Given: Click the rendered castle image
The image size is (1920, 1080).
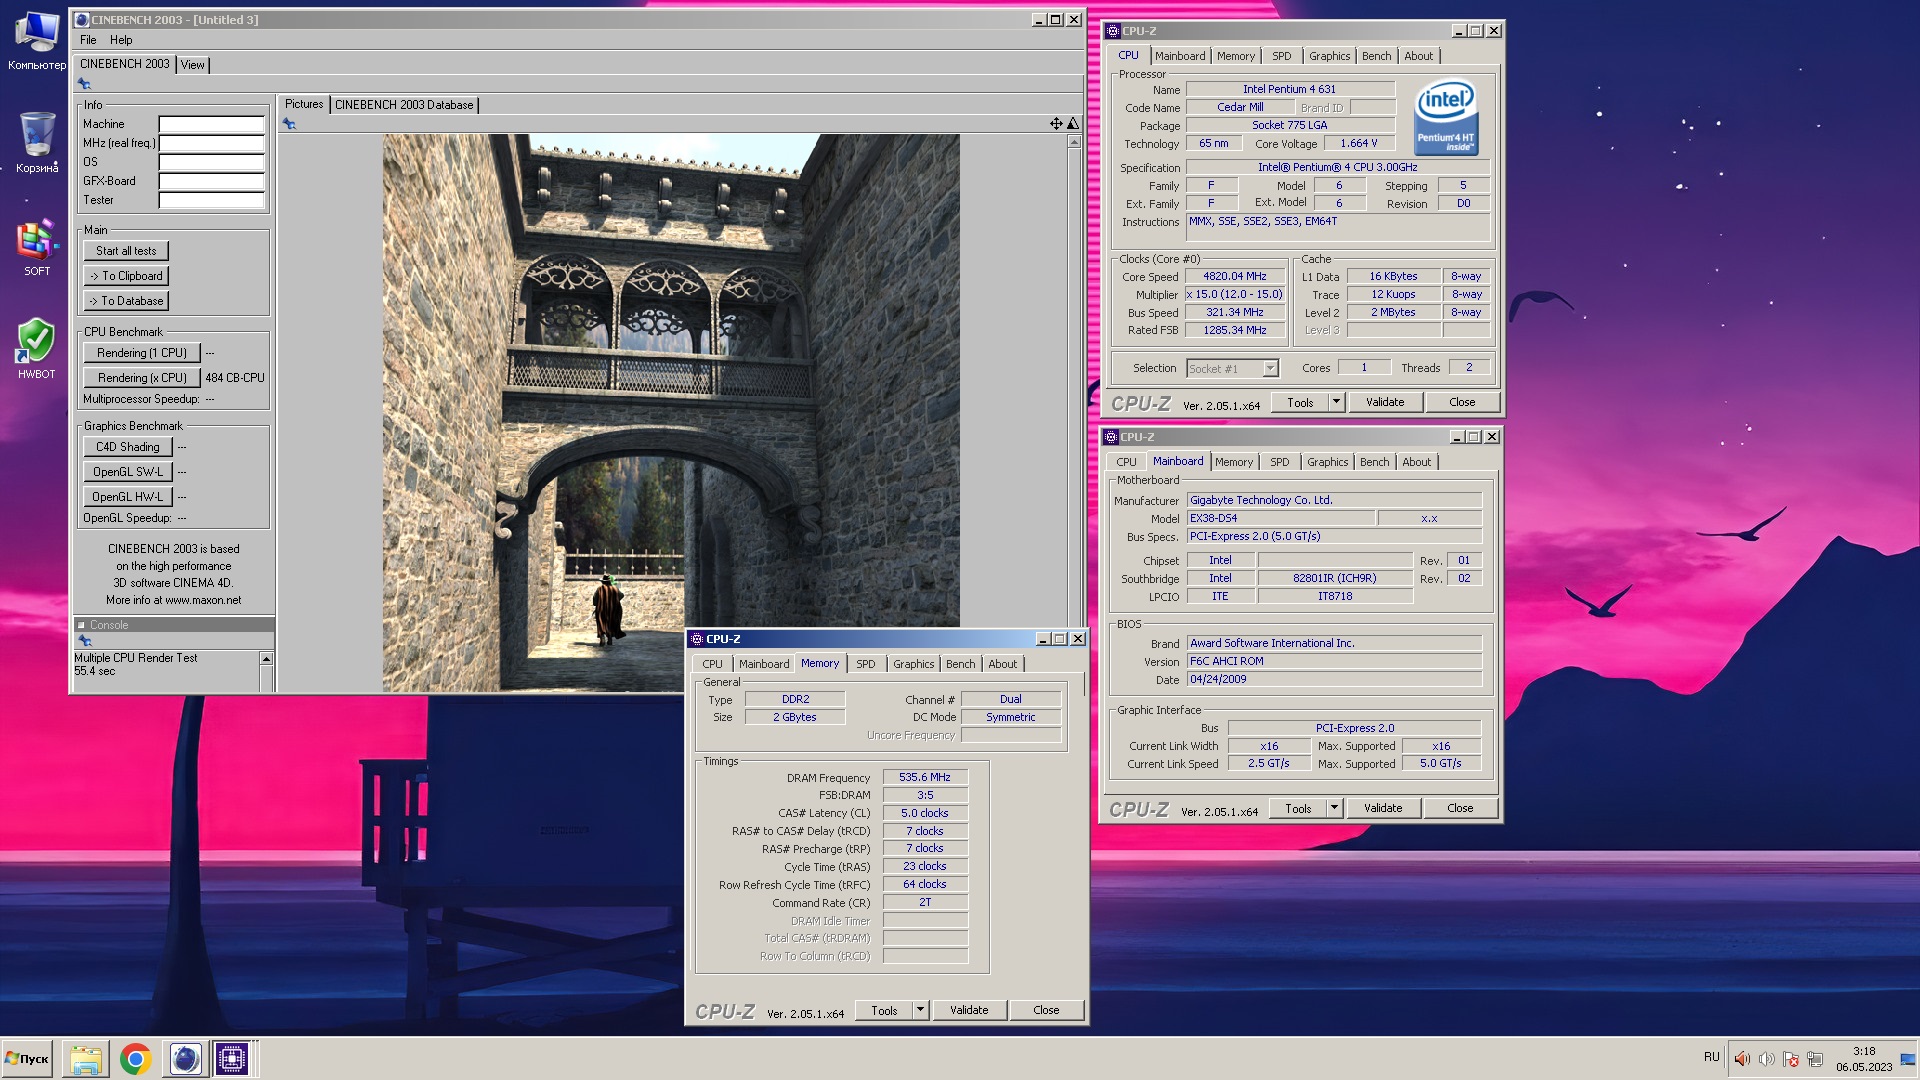Looking at the screenshot, I should pyautogui.click(x=671, y=412).
